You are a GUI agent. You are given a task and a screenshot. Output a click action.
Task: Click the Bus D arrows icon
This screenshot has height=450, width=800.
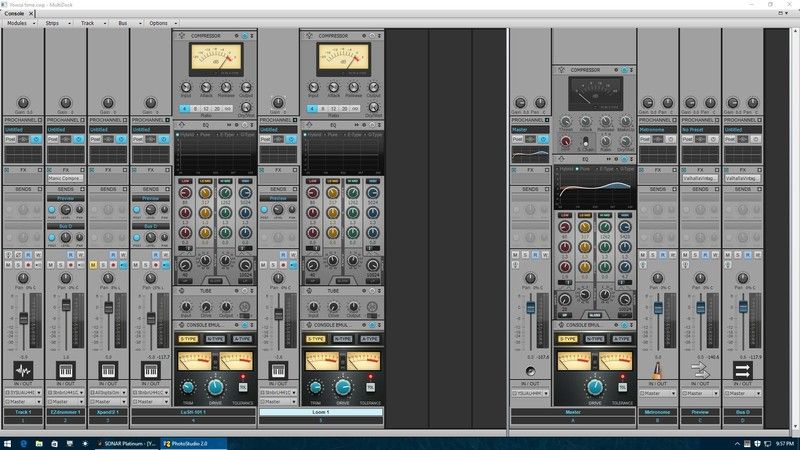pos(742,370)
